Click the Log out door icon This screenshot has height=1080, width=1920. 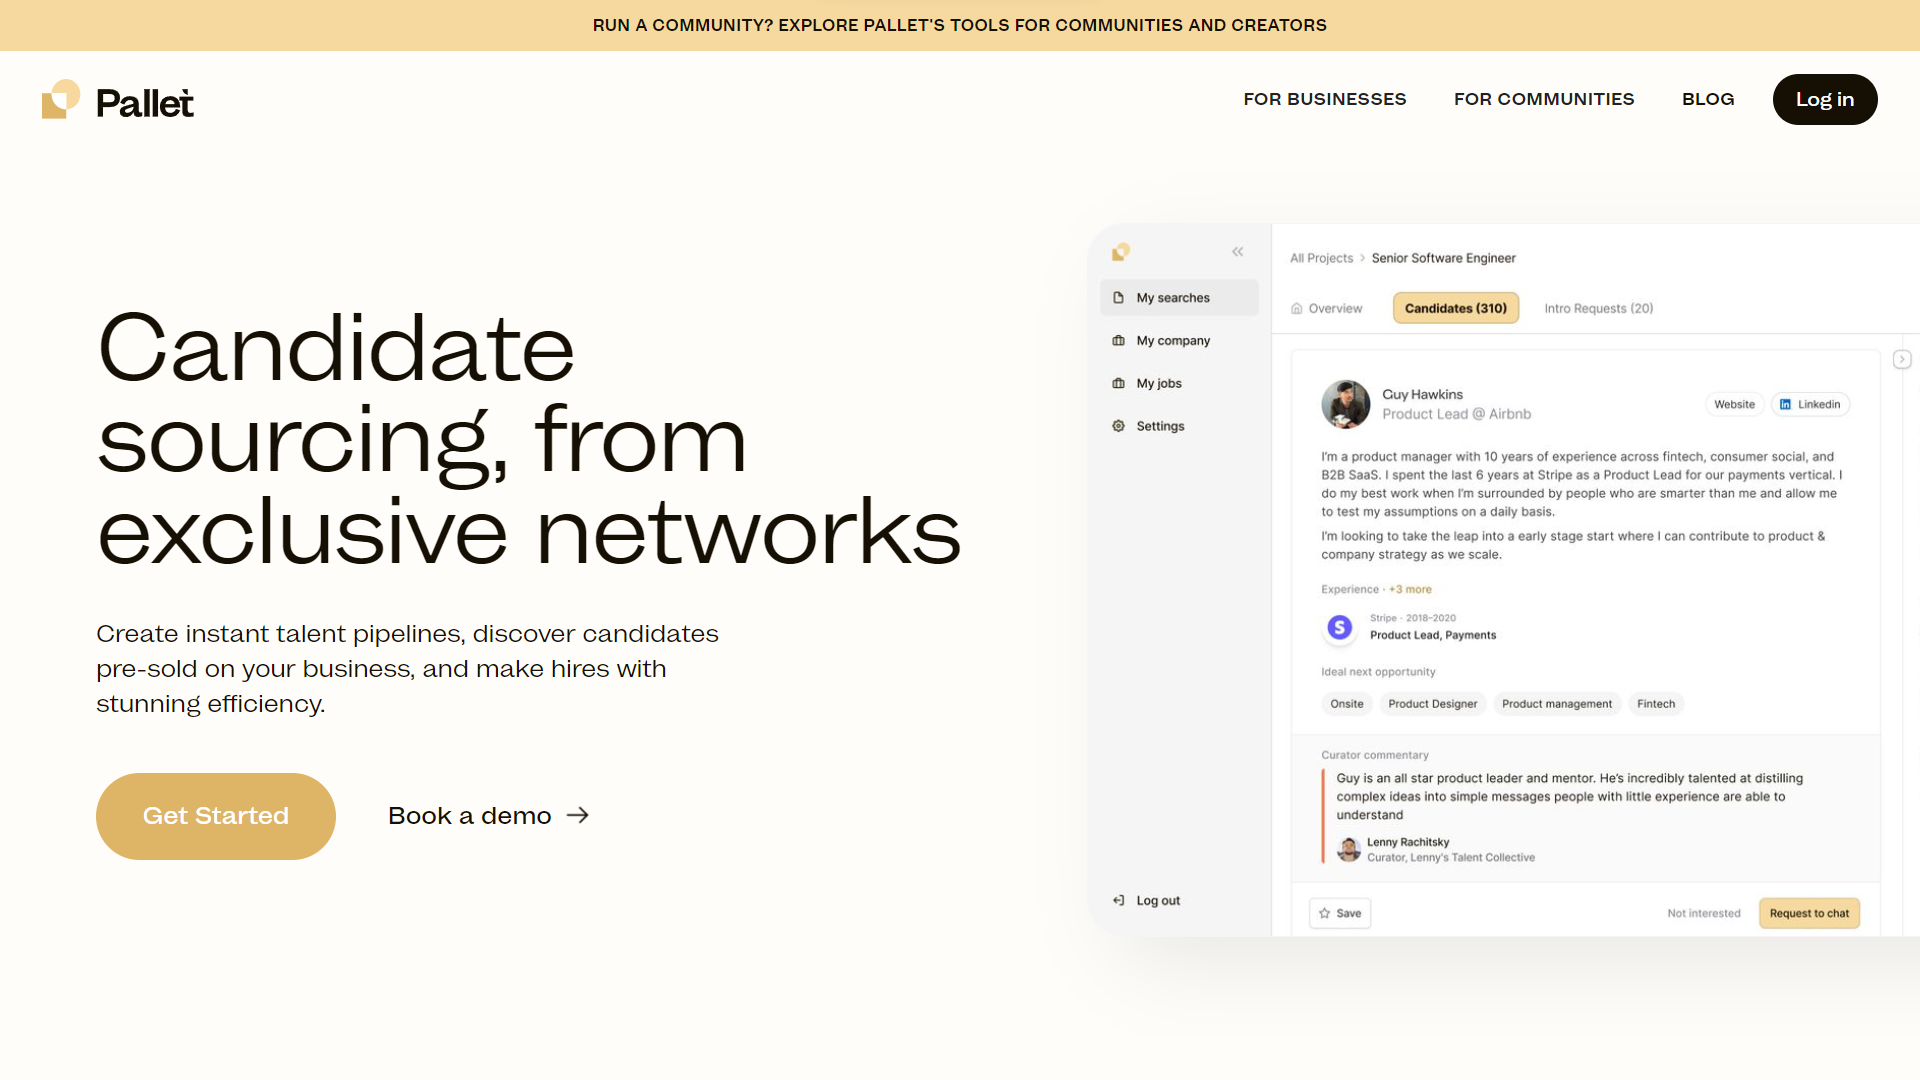1118,901
